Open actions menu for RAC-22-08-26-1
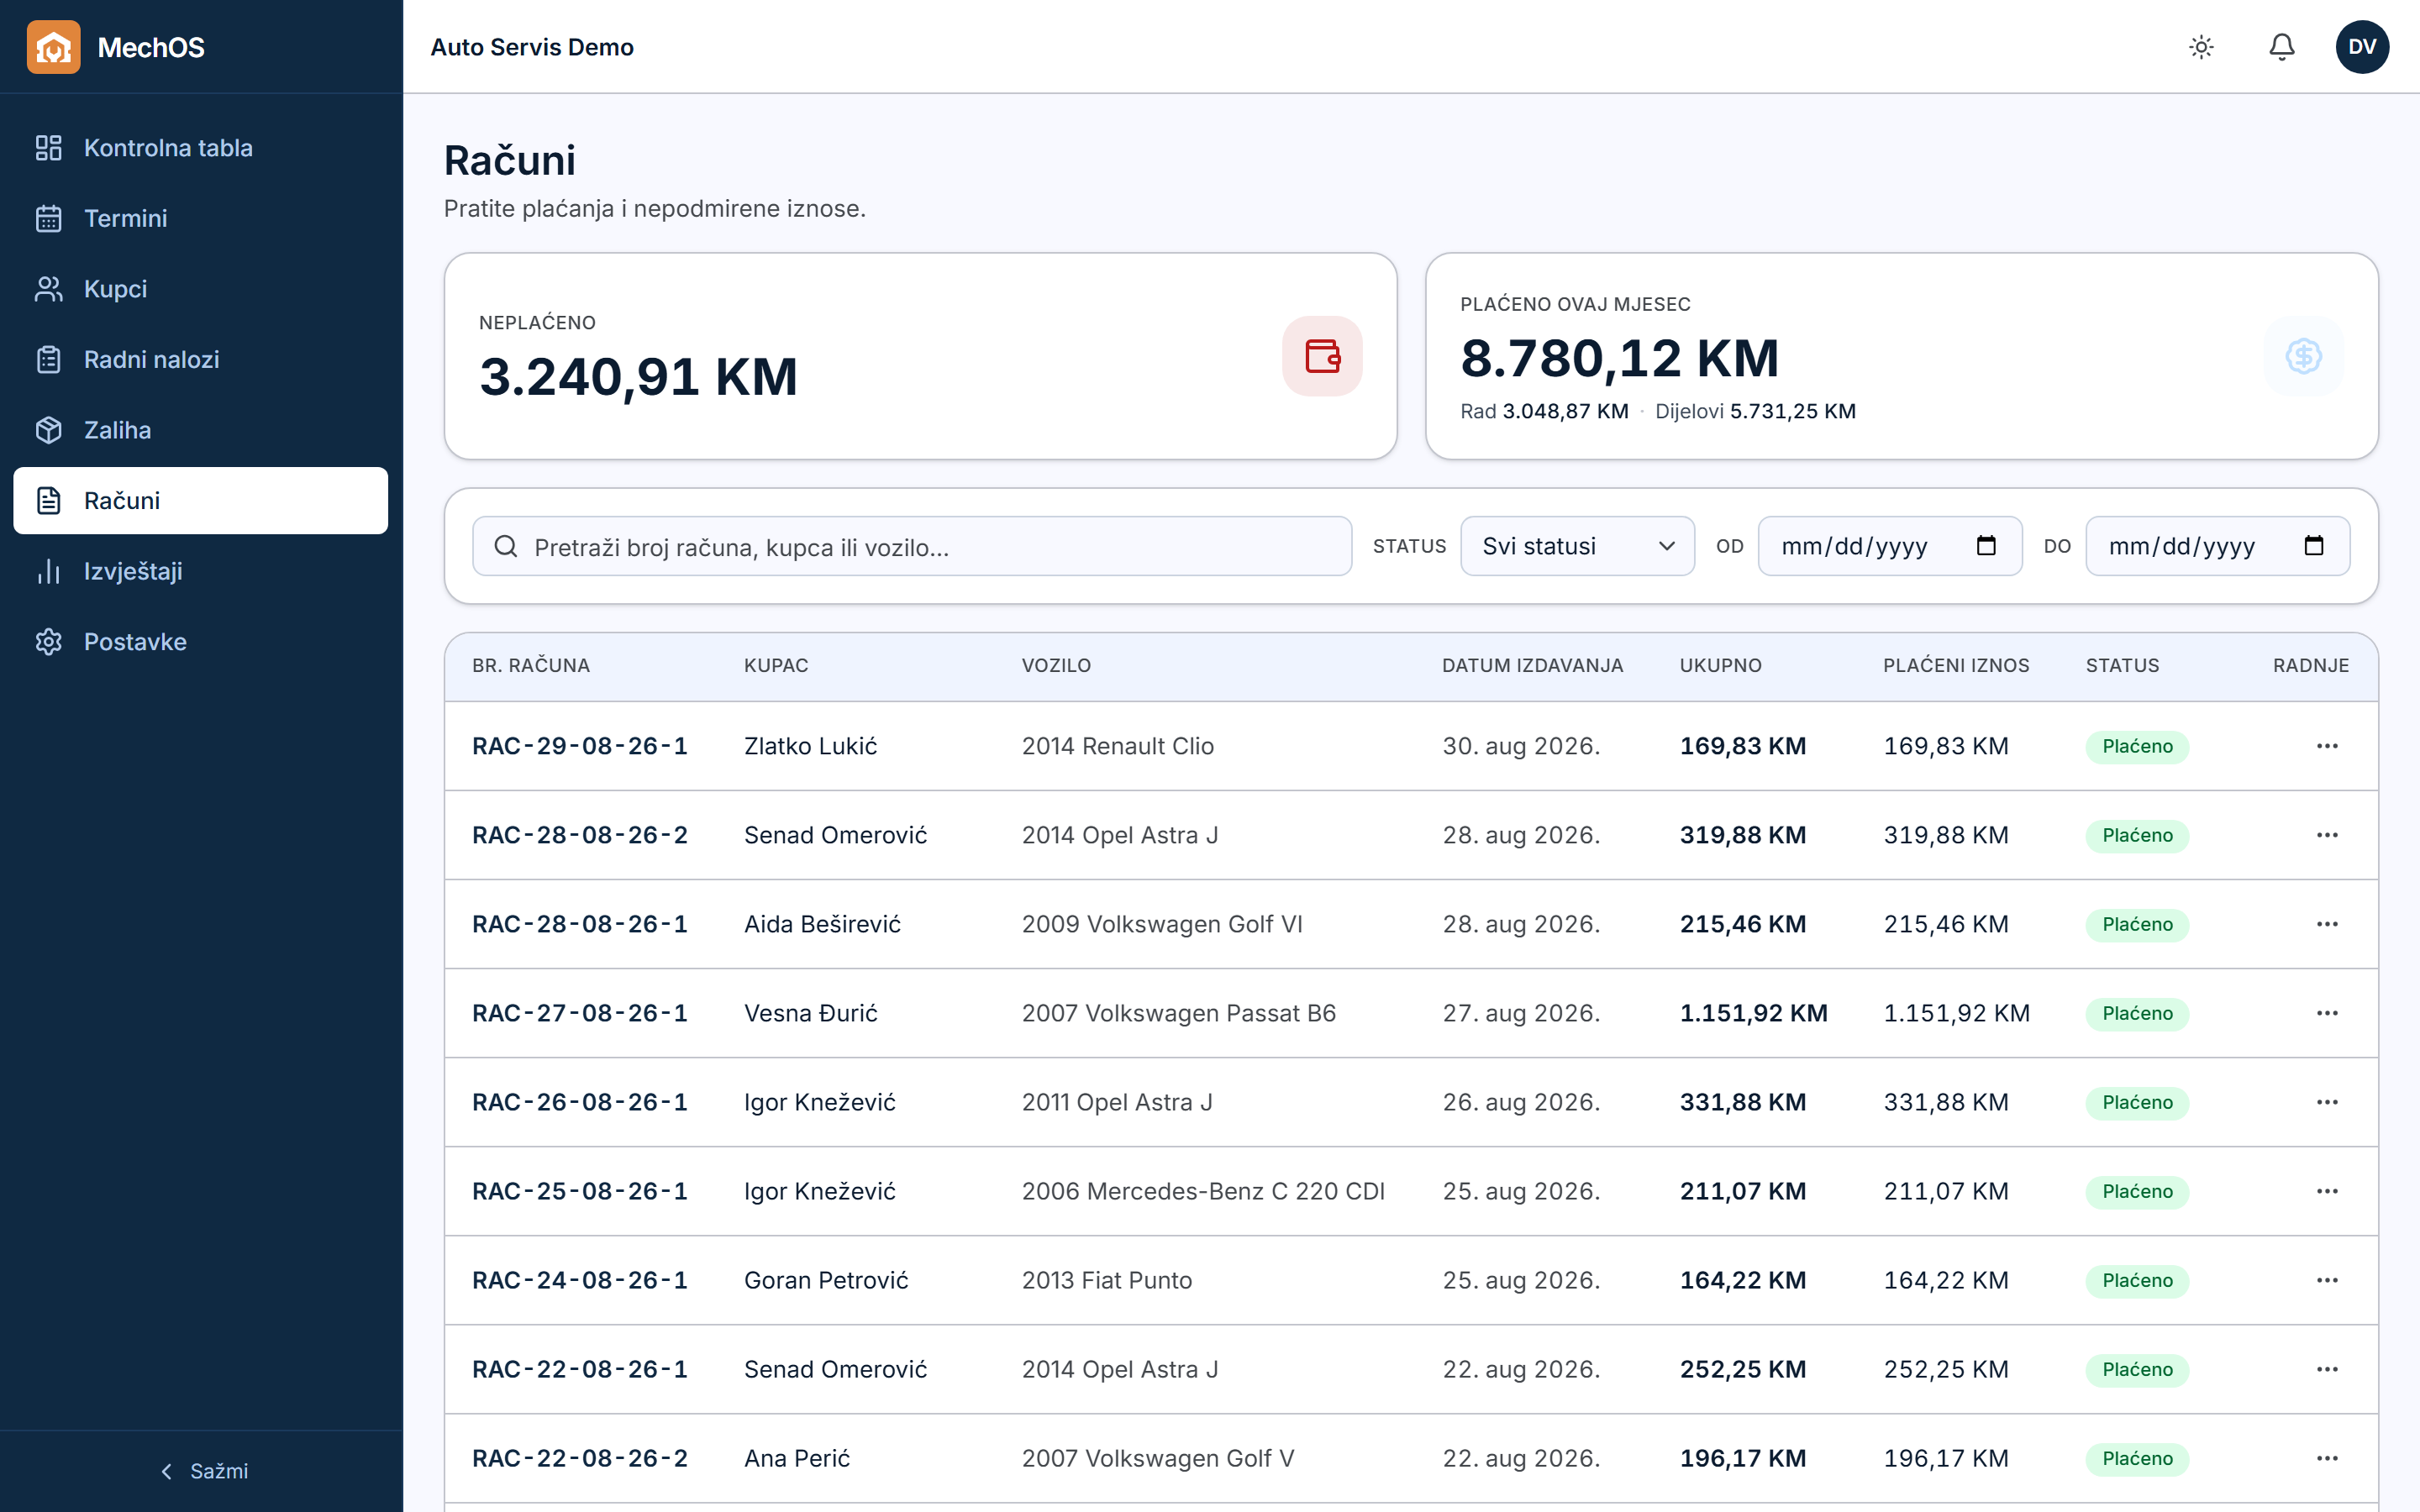This screenshot has height=1512, width=2420. (2327, 1369)
